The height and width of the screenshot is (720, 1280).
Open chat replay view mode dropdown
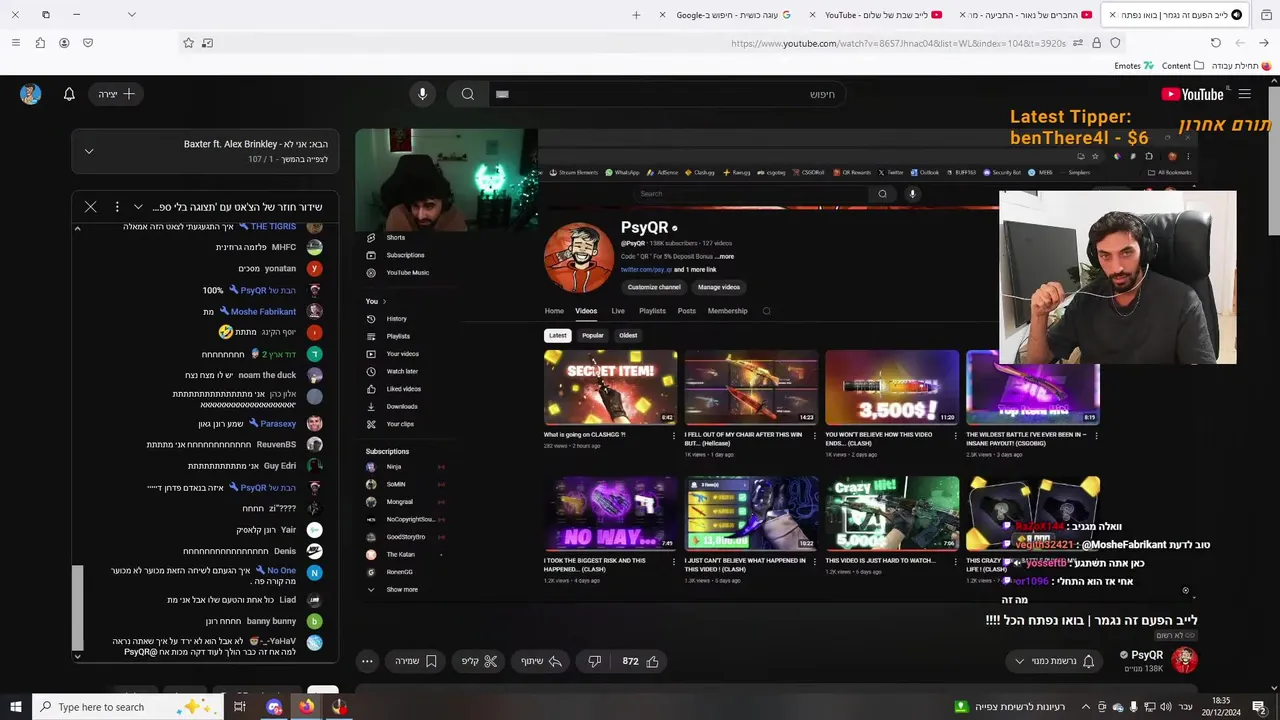point(138,207)
